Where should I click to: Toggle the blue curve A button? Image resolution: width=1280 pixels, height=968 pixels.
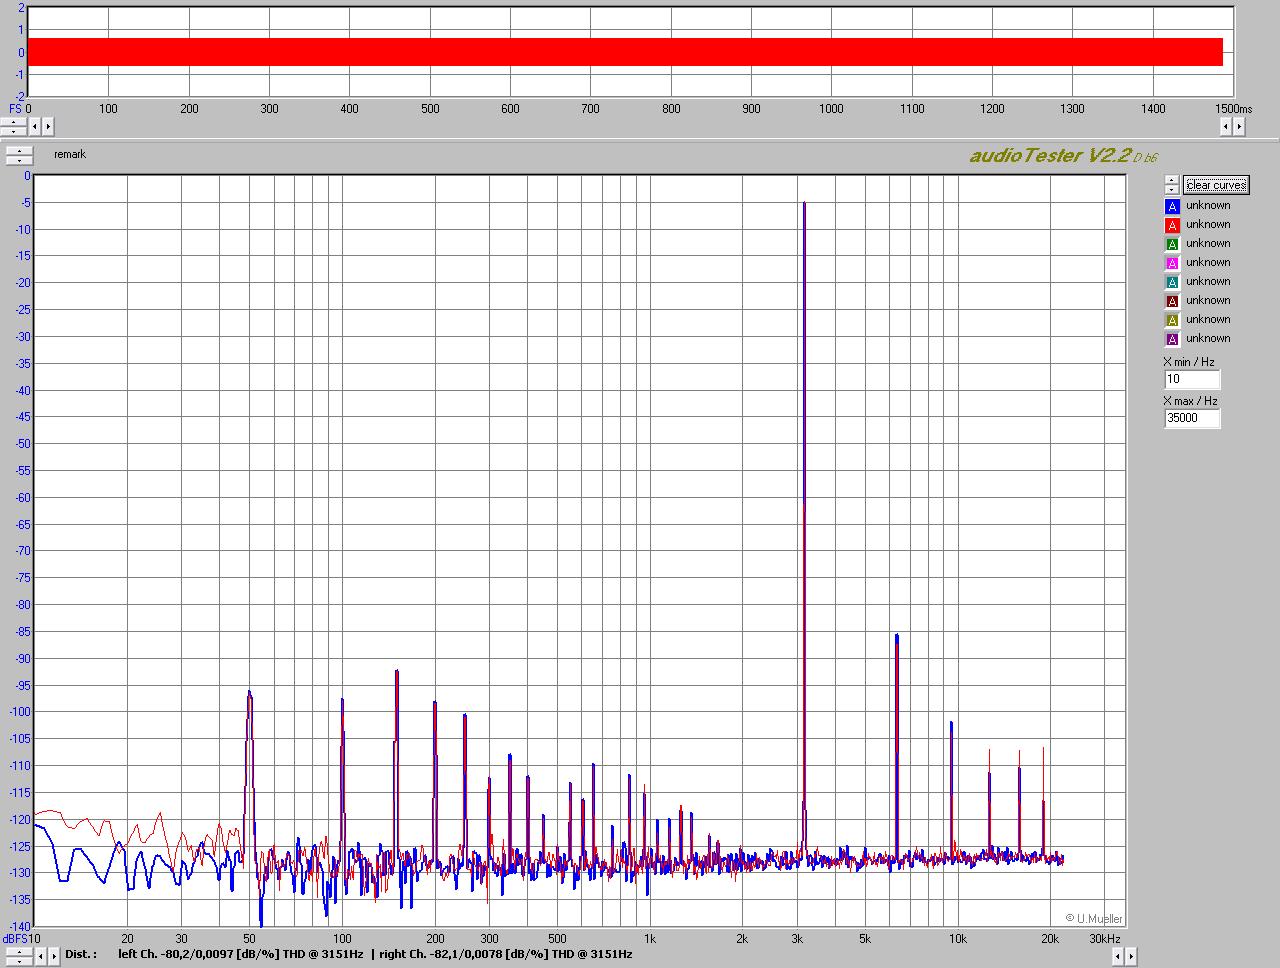pyautogui.click(x=1172, y=206)
